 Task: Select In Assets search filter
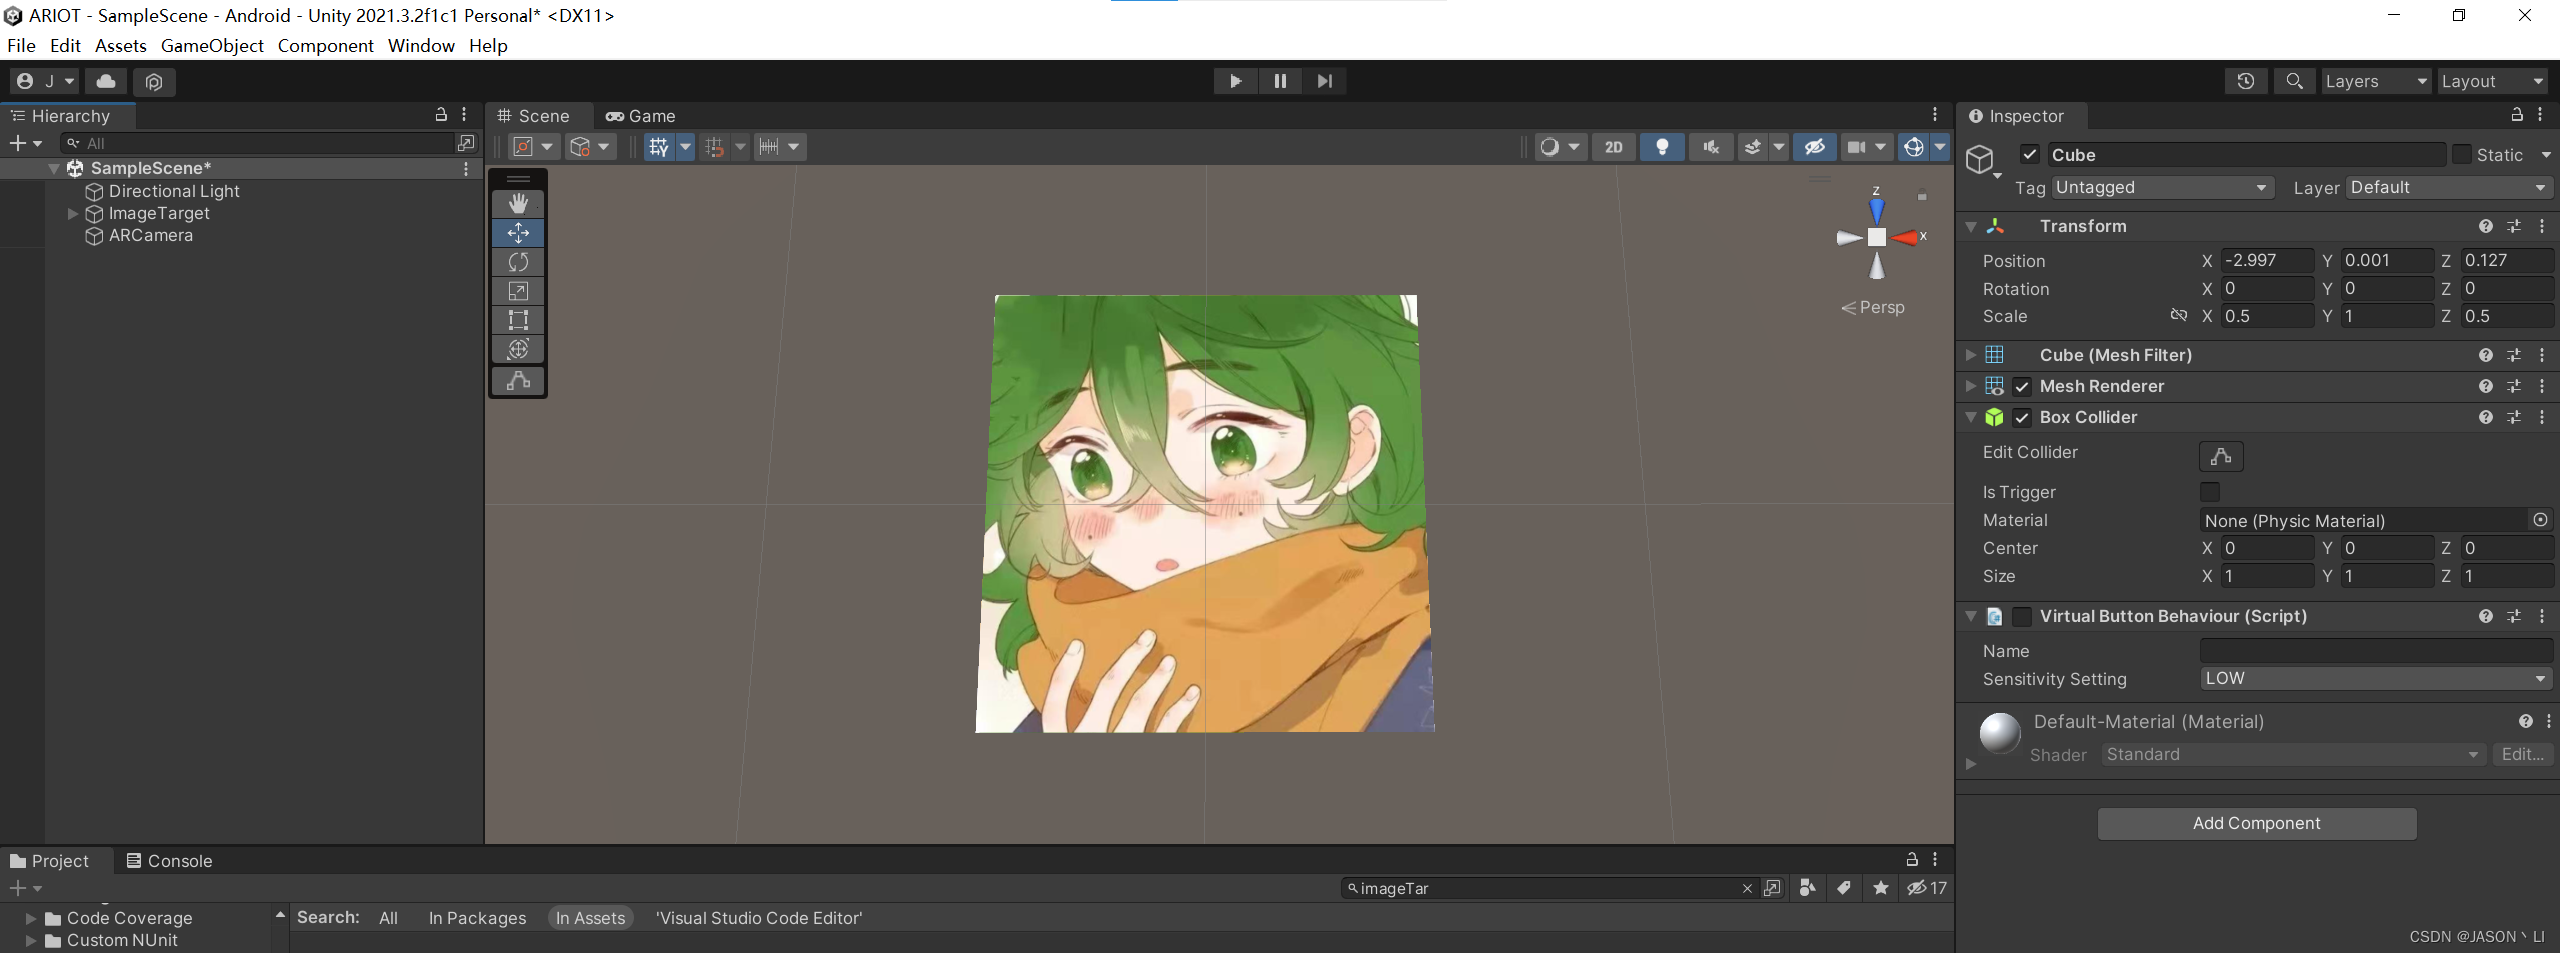tap(590, 918)
